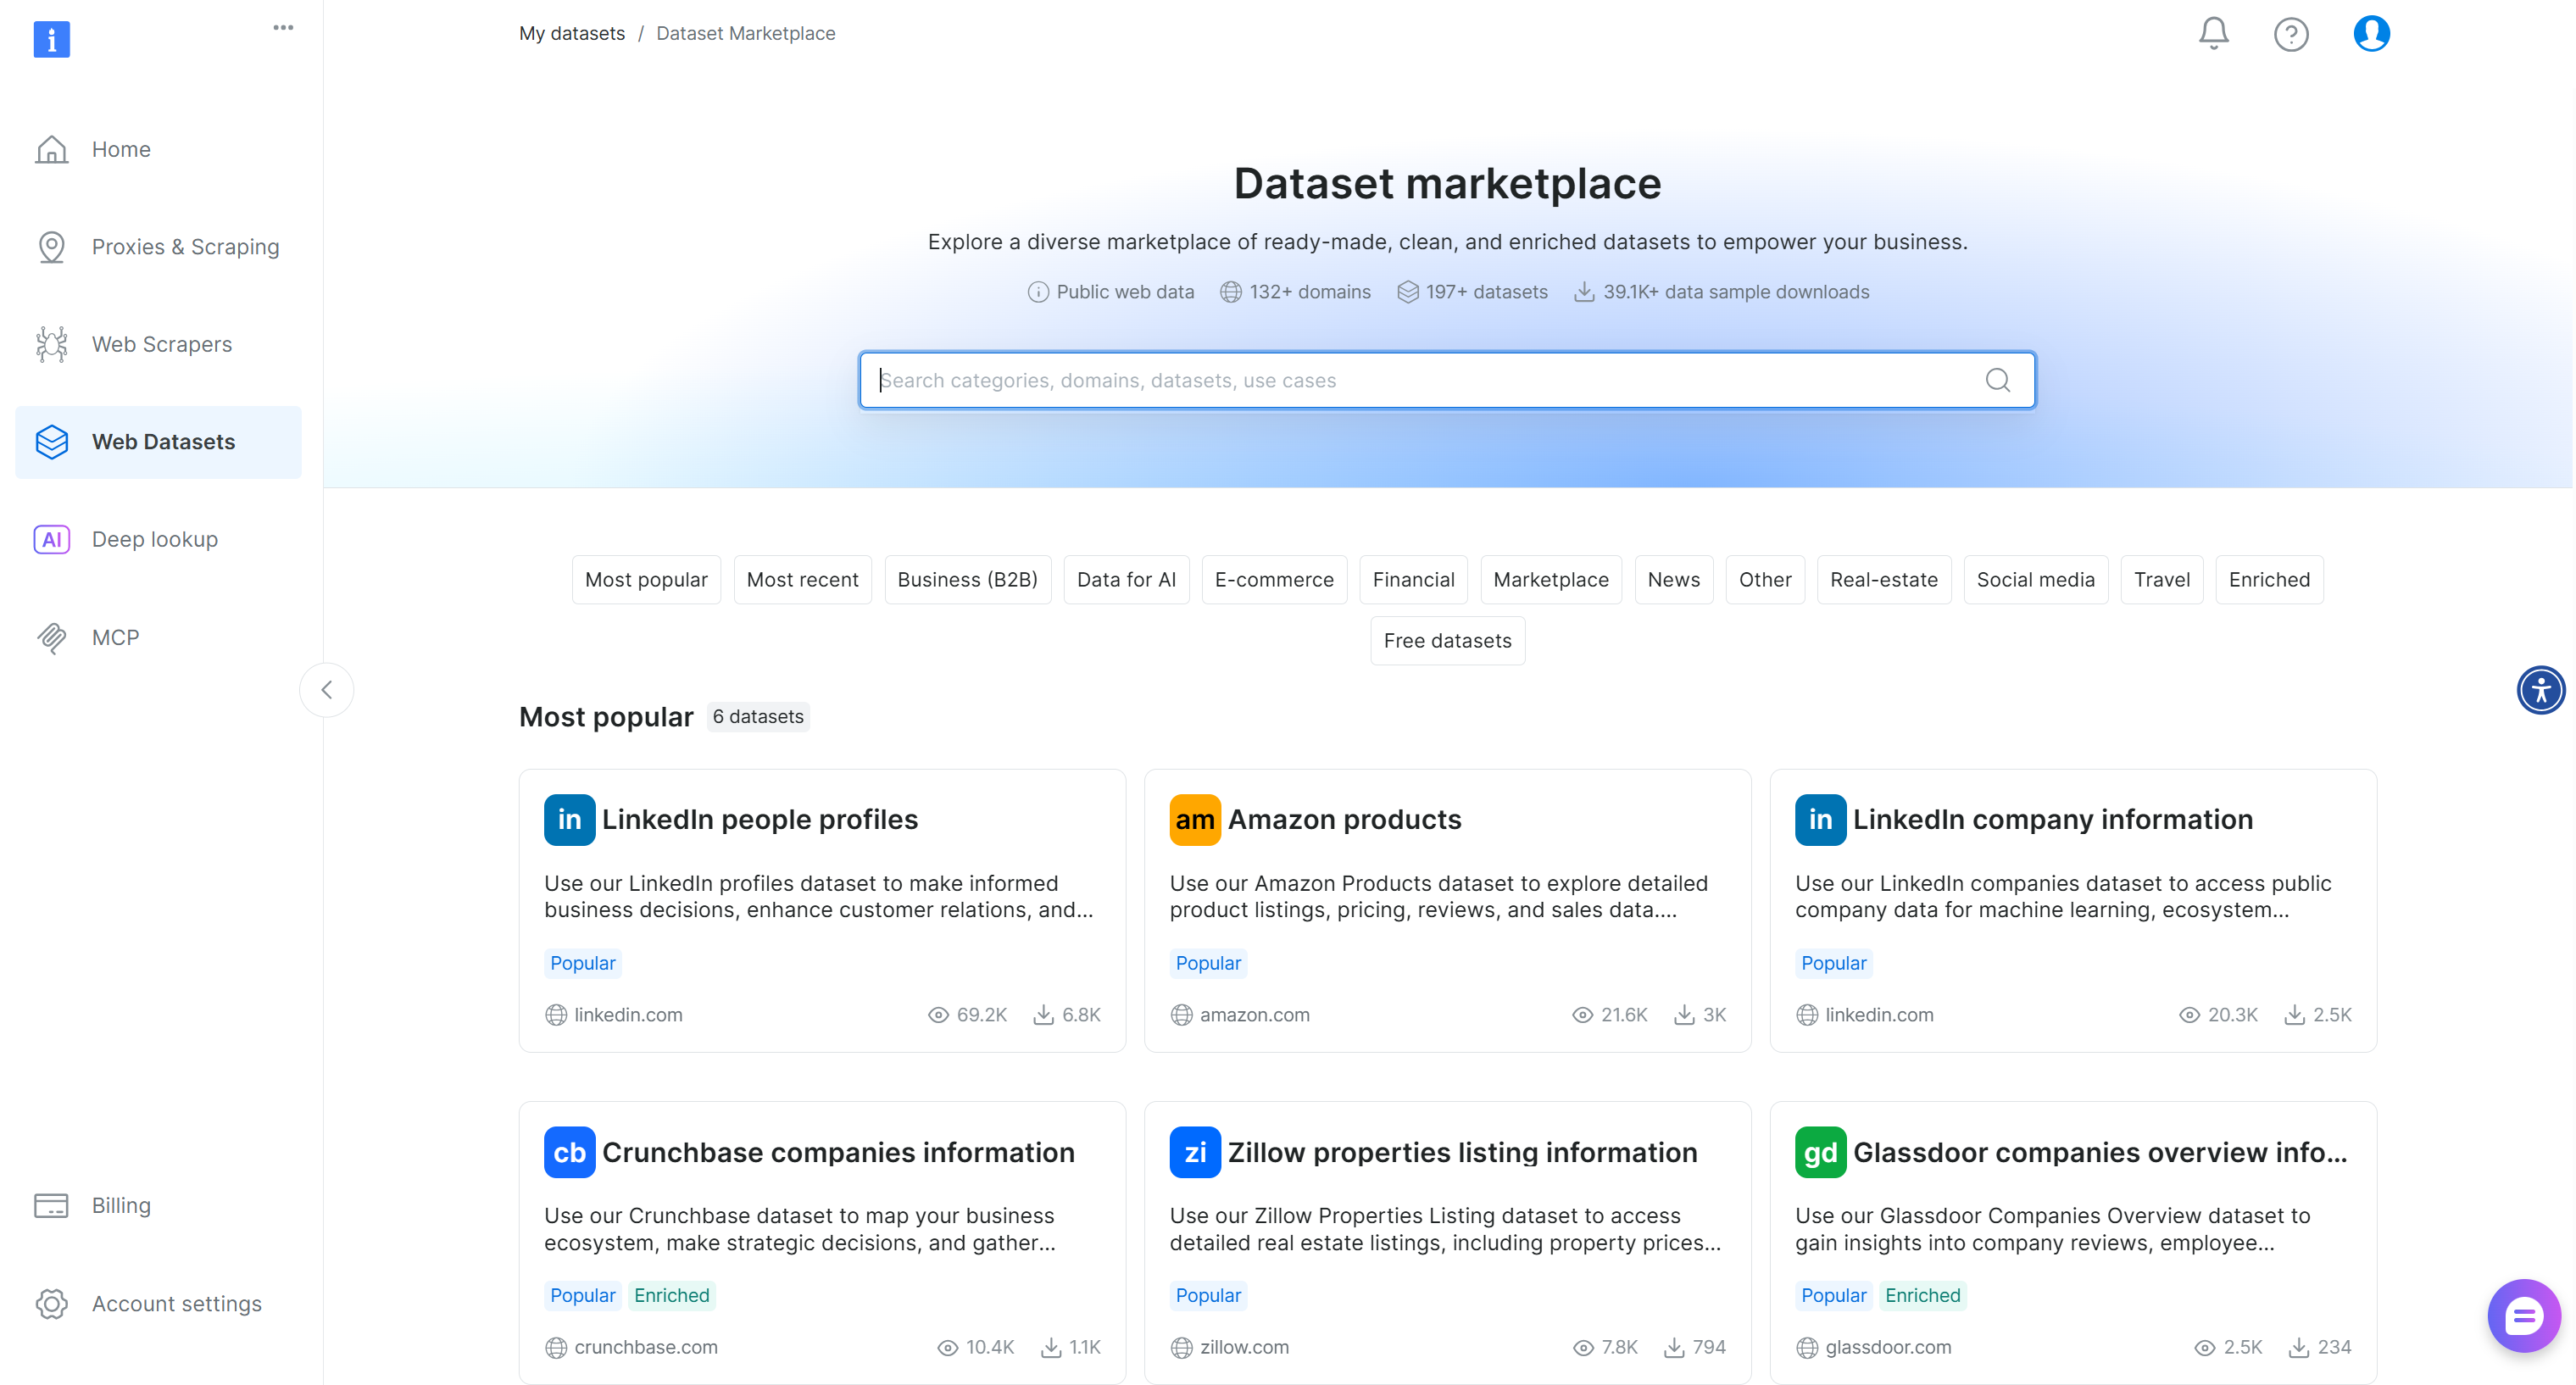This screenshot has width=2576, height=1385.
Task: Open the help icon in the top bar
Action: pos(2291,33)
